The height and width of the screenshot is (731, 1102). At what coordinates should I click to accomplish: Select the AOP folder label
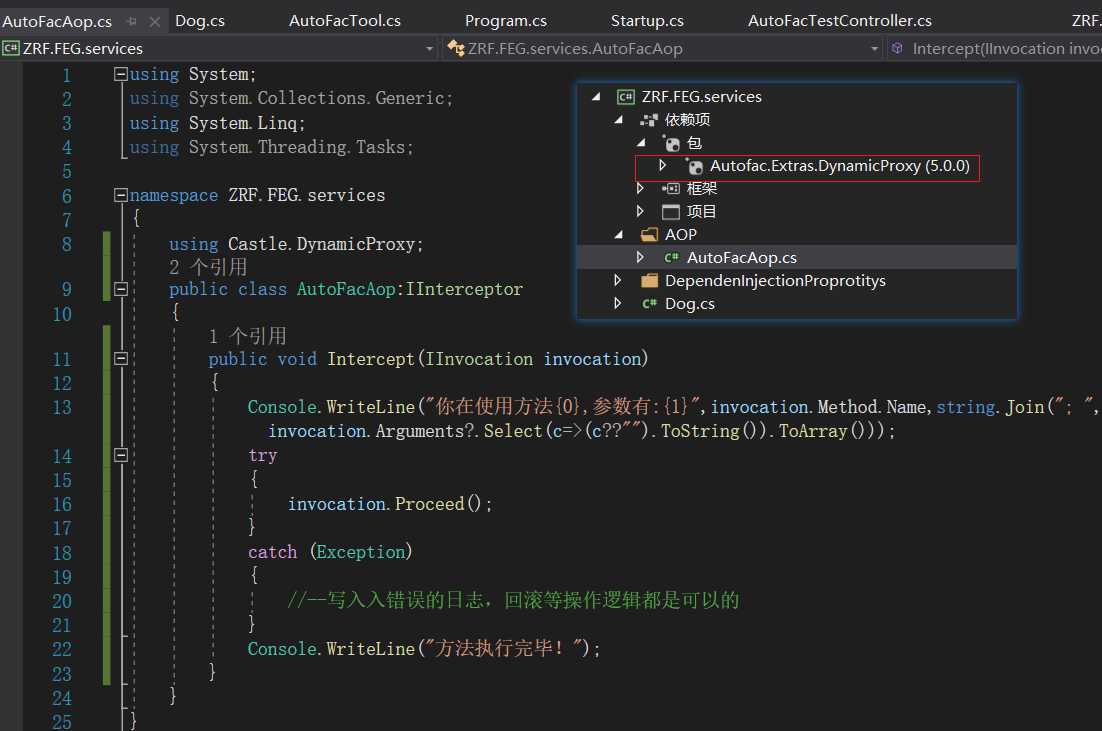pos(680,235)
